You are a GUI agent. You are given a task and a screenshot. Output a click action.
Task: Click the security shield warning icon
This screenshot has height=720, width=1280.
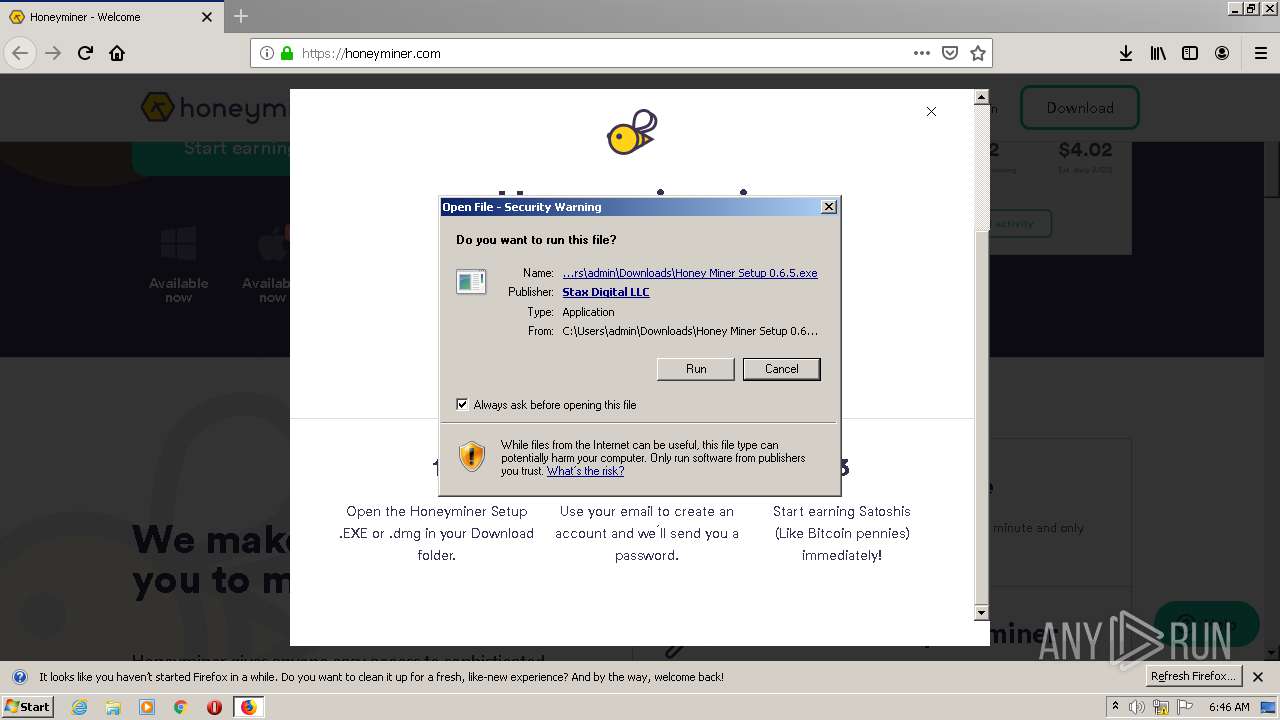[472, 457]
